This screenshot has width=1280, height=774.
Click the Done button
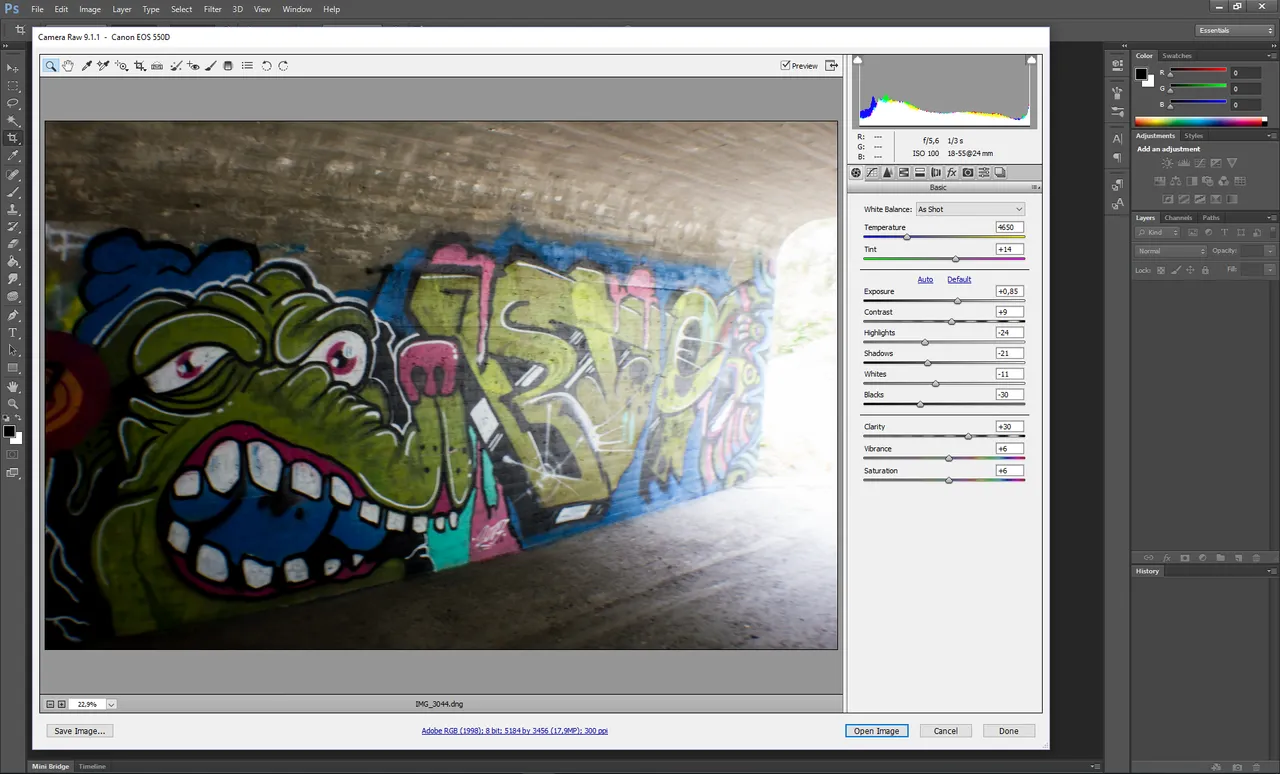pos(1009,731)
